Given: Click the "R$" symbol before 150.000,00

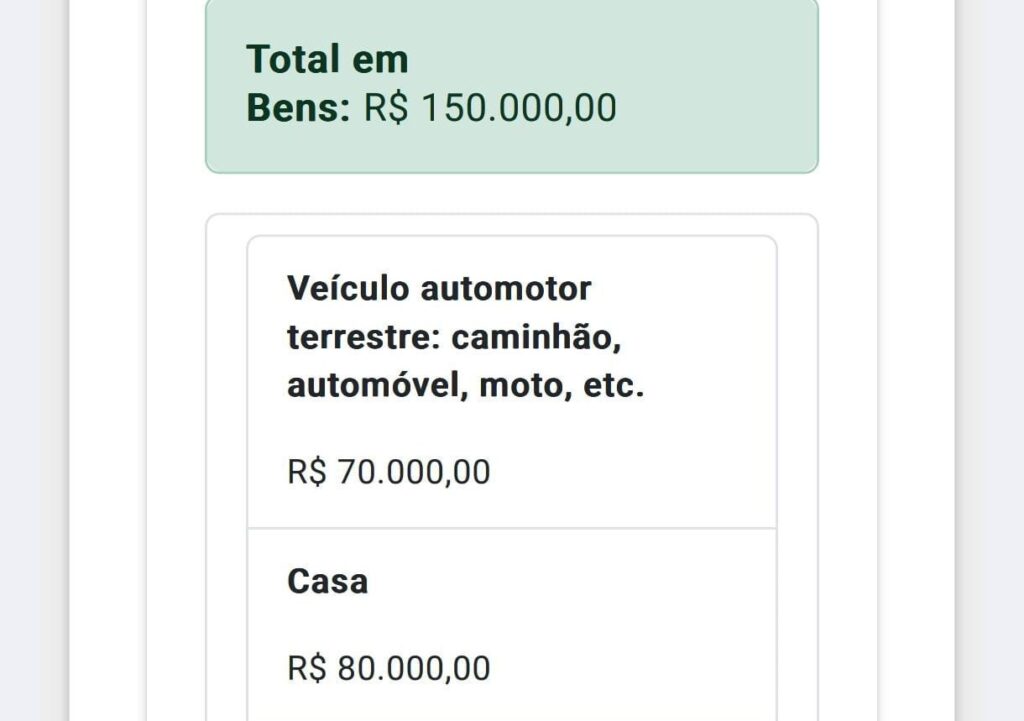Looking at the screenshot, I should coord(385,108).
